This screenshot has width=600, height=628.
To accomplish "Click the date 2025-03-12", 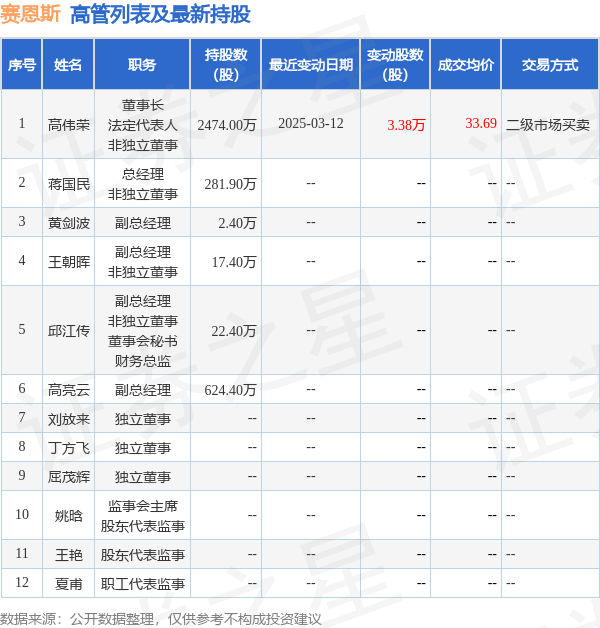I will 311,123.
